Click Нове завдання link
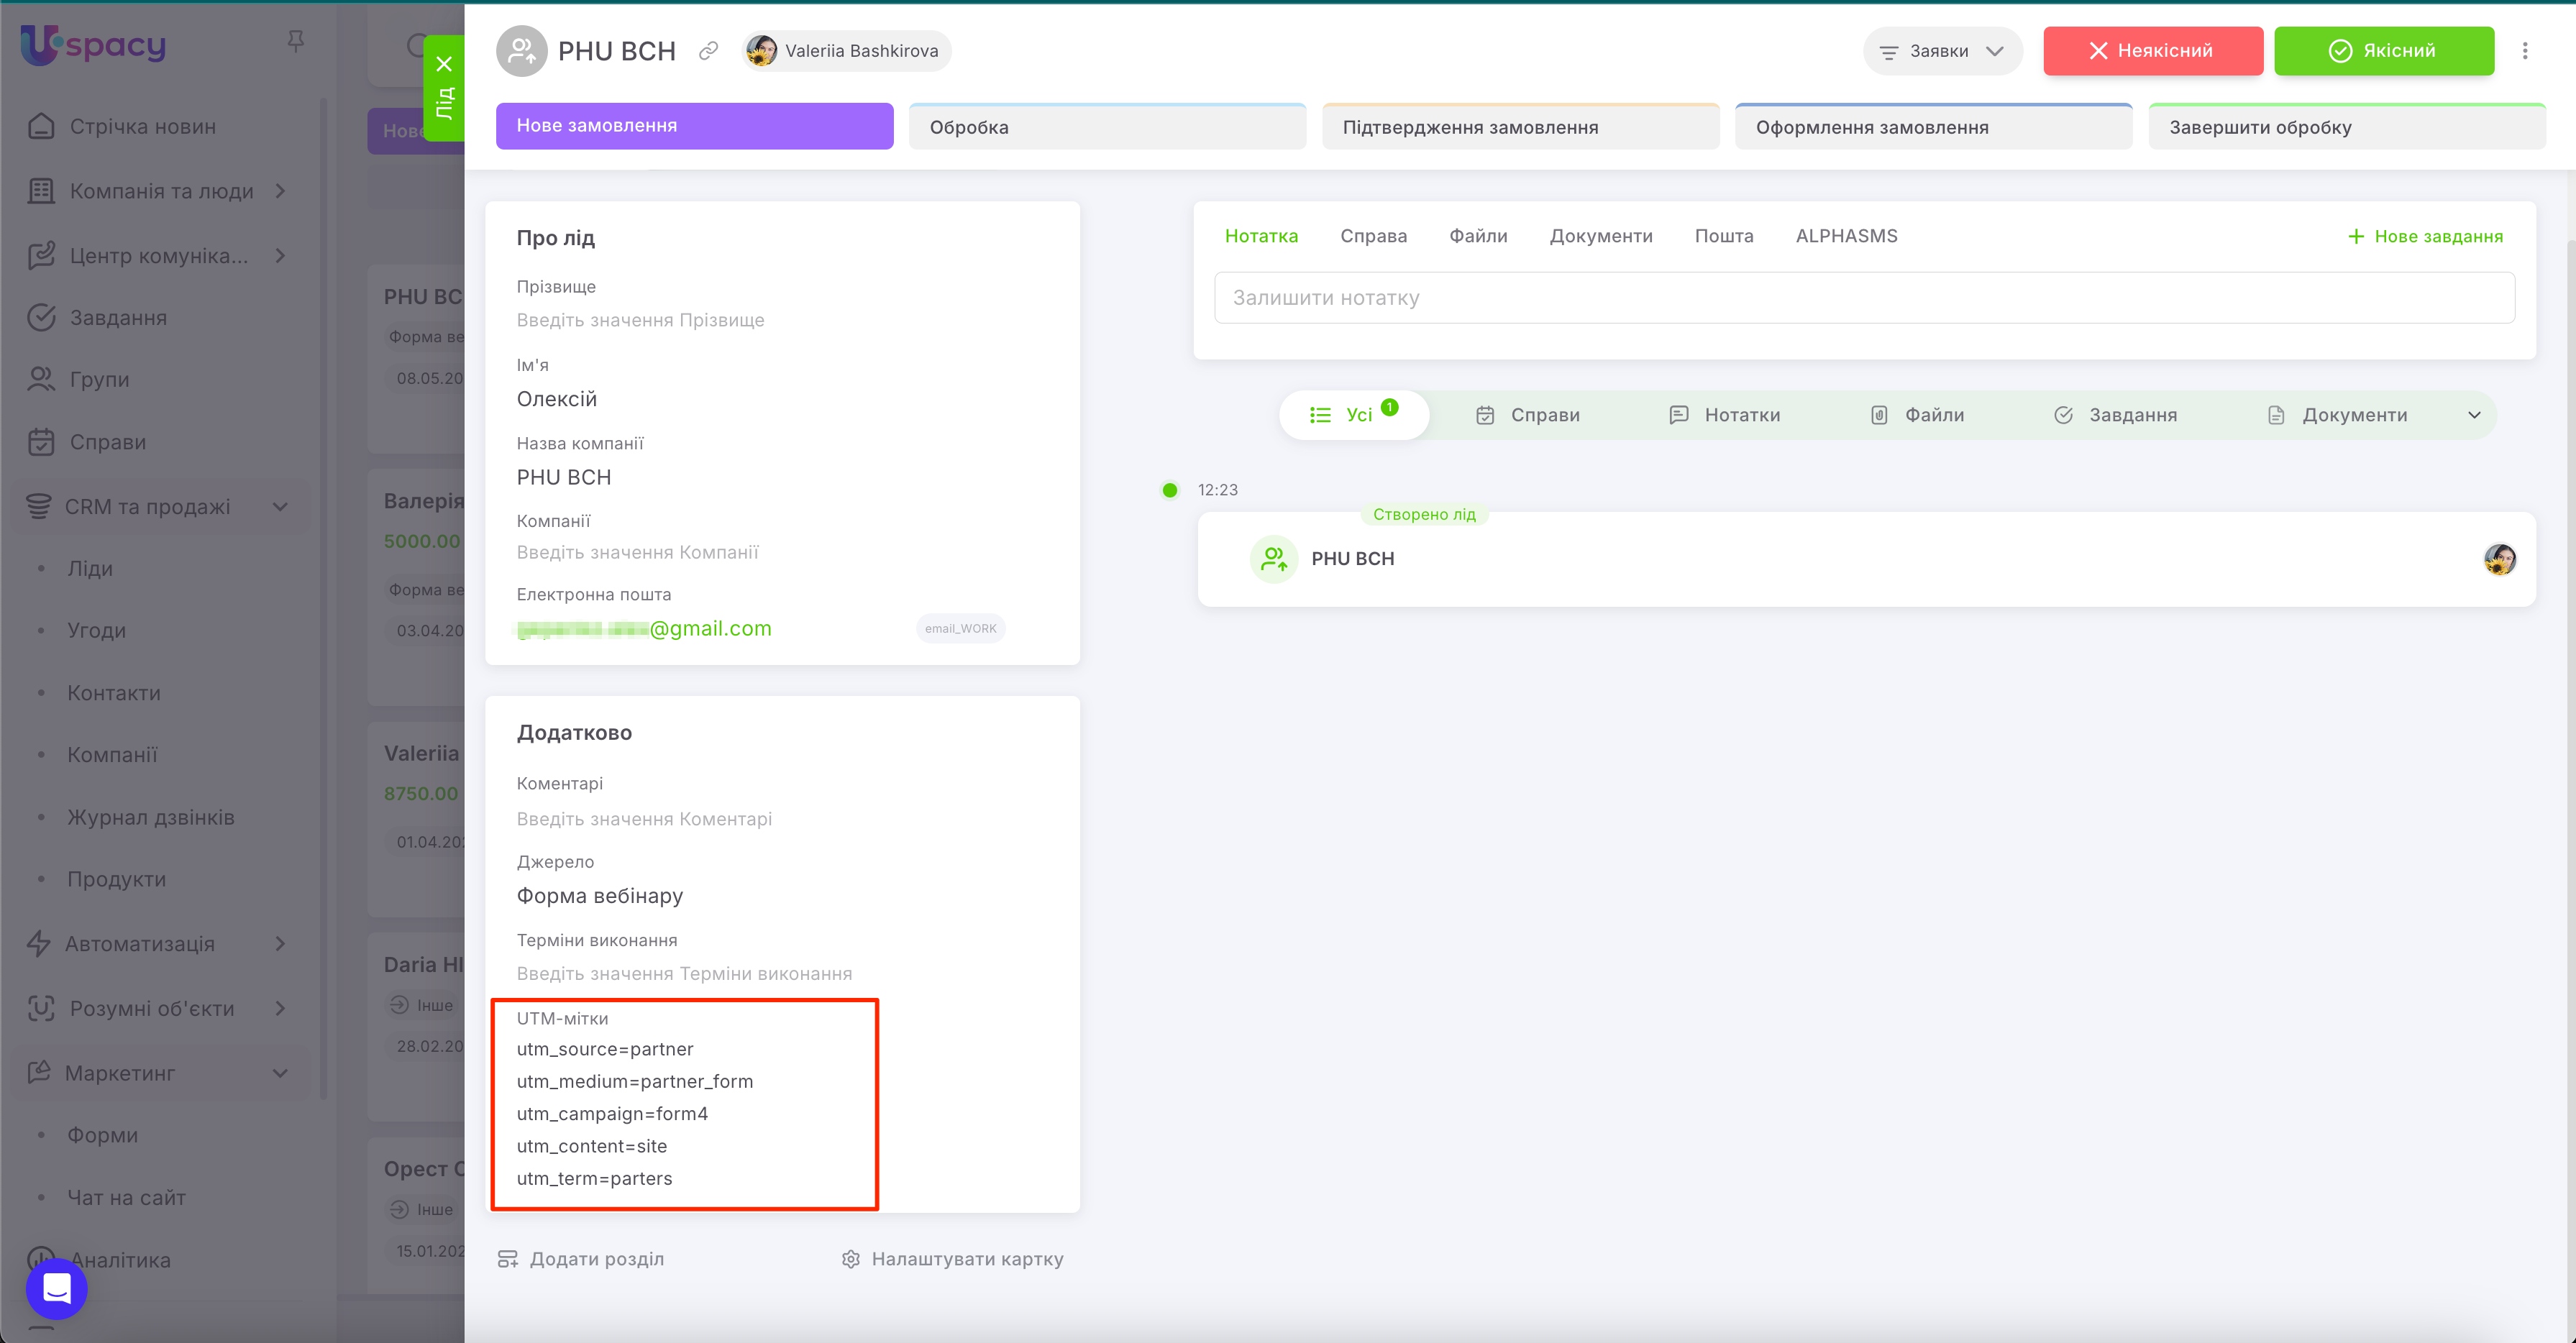 tap(2425, 236)
